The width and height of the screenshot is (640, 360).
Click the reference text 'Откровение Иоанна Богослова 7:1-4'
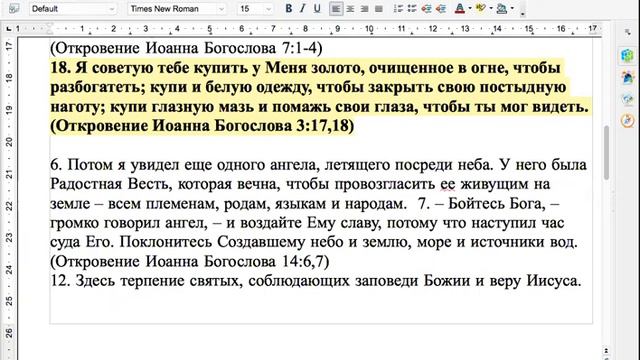[186, 48]
